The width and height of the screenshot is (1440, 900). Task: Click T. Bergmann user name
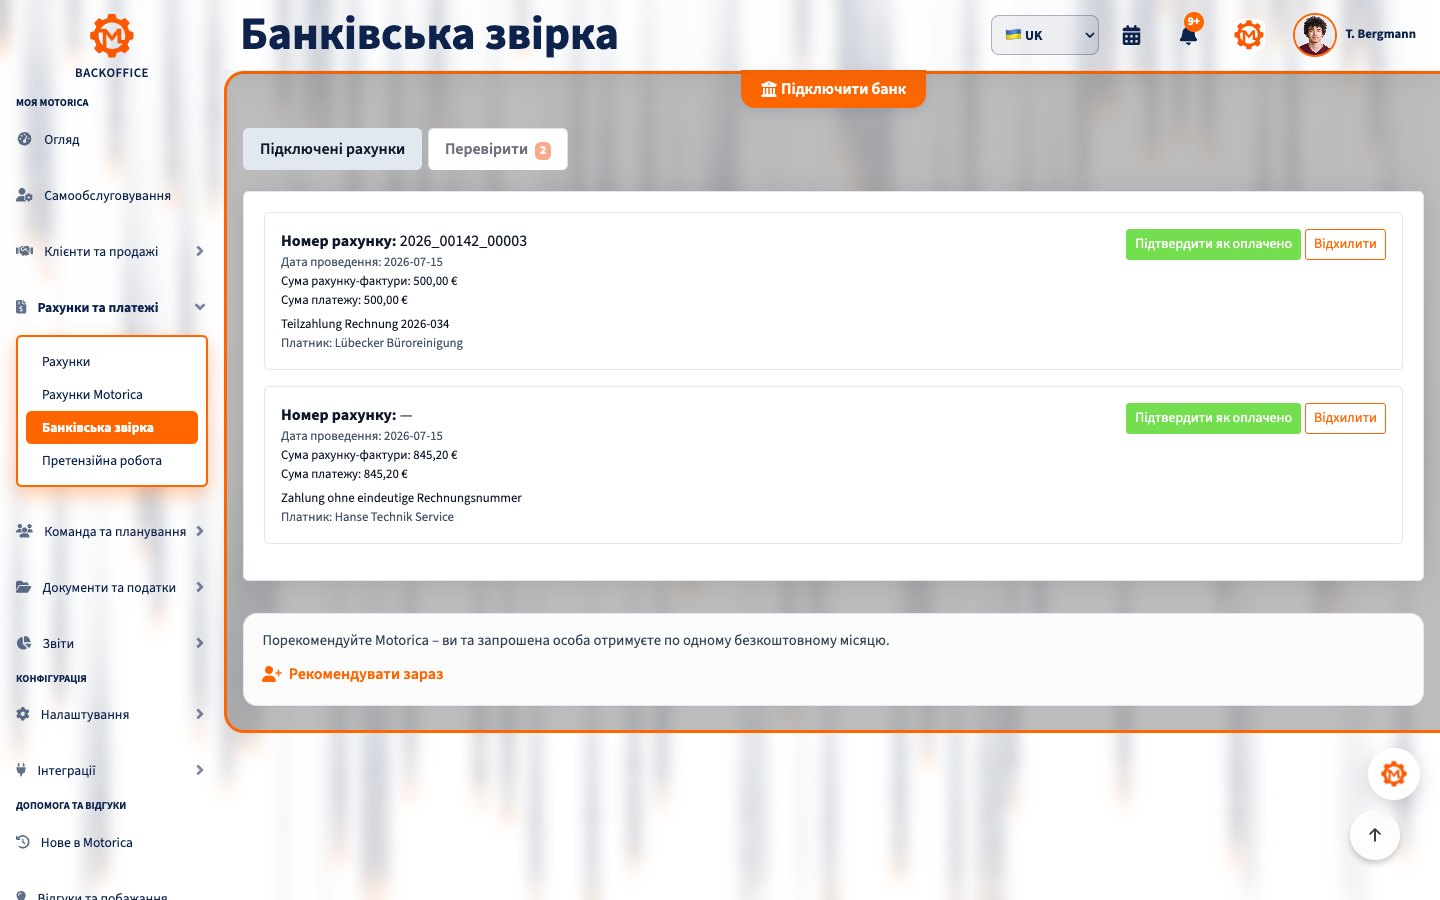1380,34
